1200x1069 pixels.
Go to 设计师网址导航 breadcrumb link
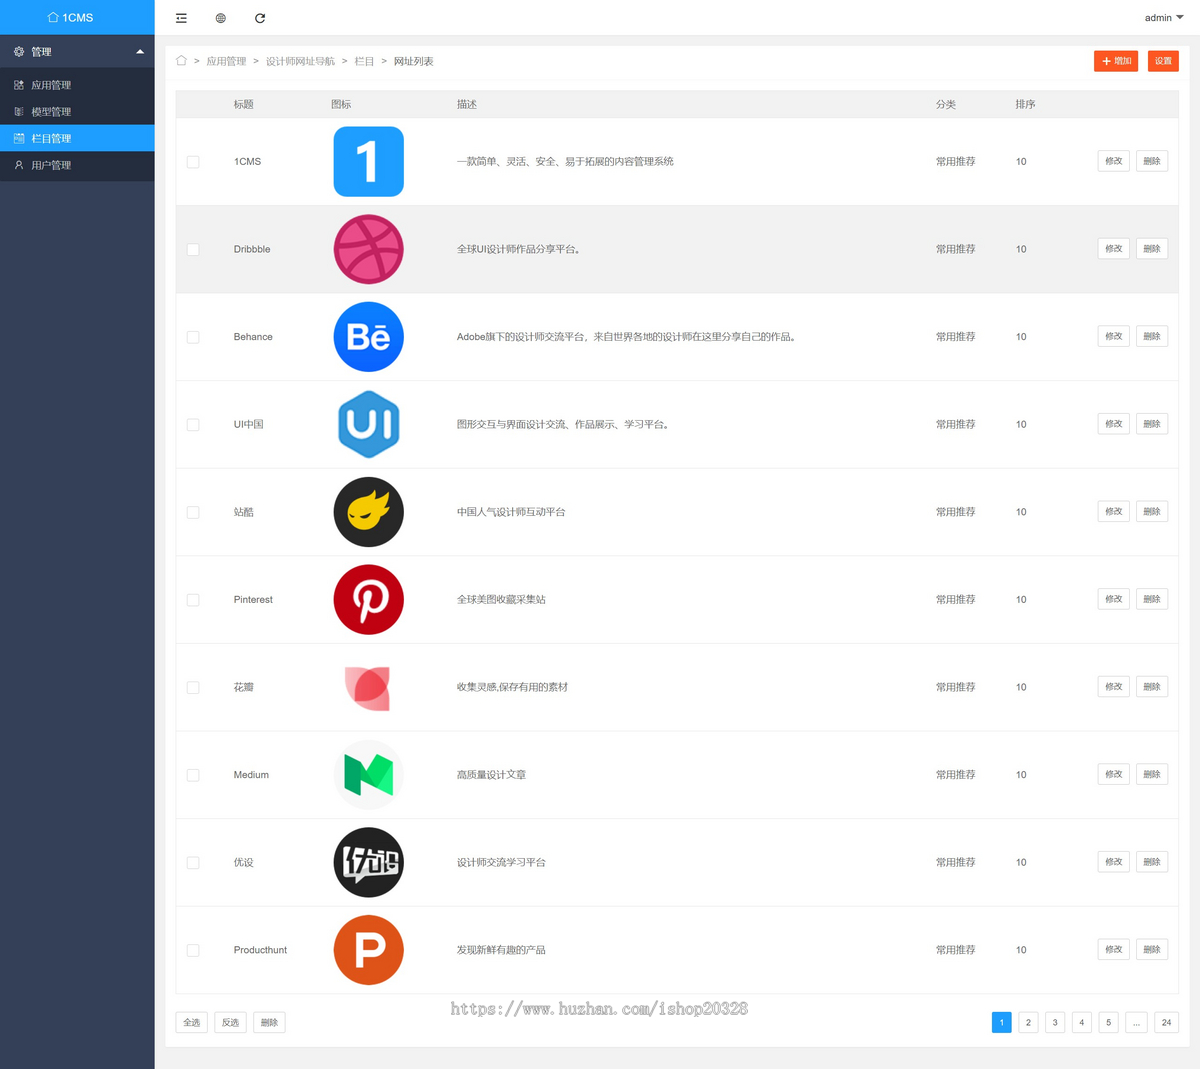(300, 61)
